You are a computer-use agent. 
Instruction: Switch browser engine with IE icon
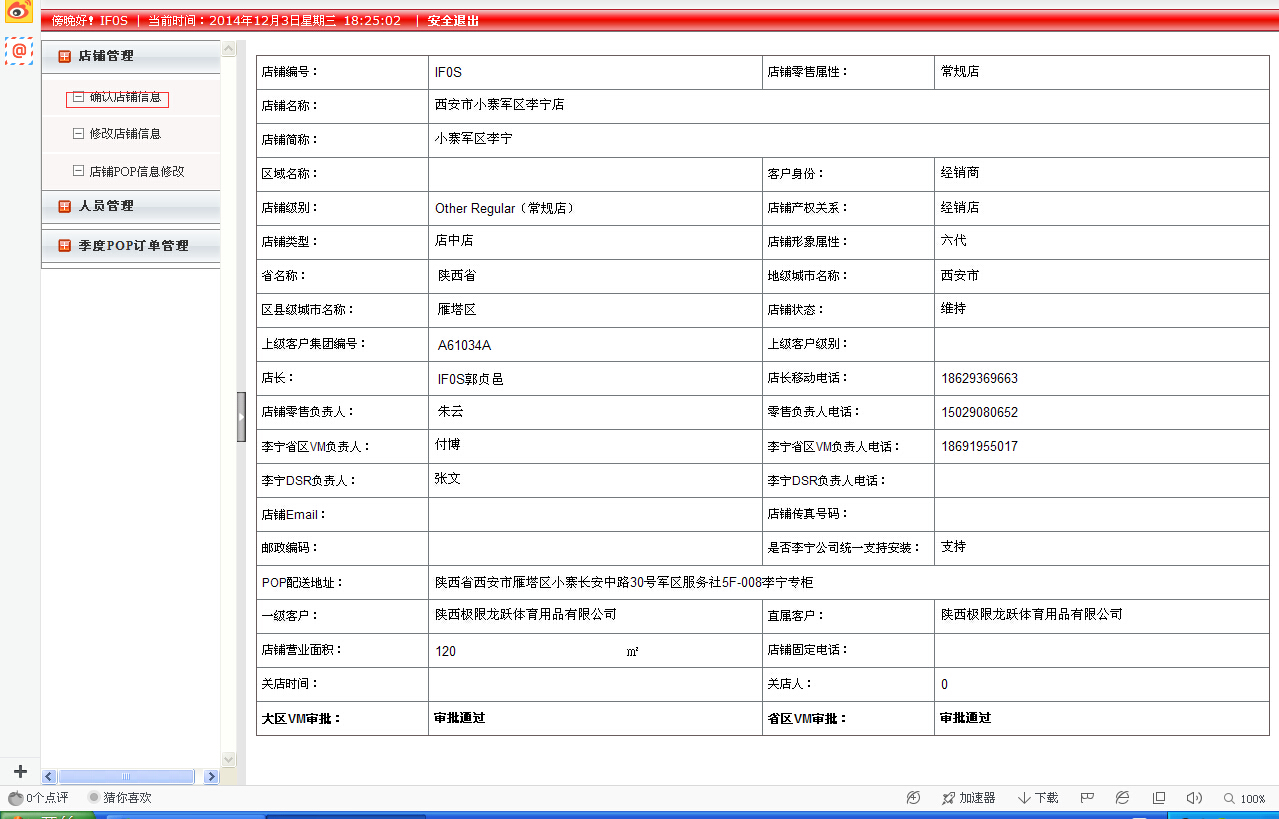click(x=1123, y=798)
